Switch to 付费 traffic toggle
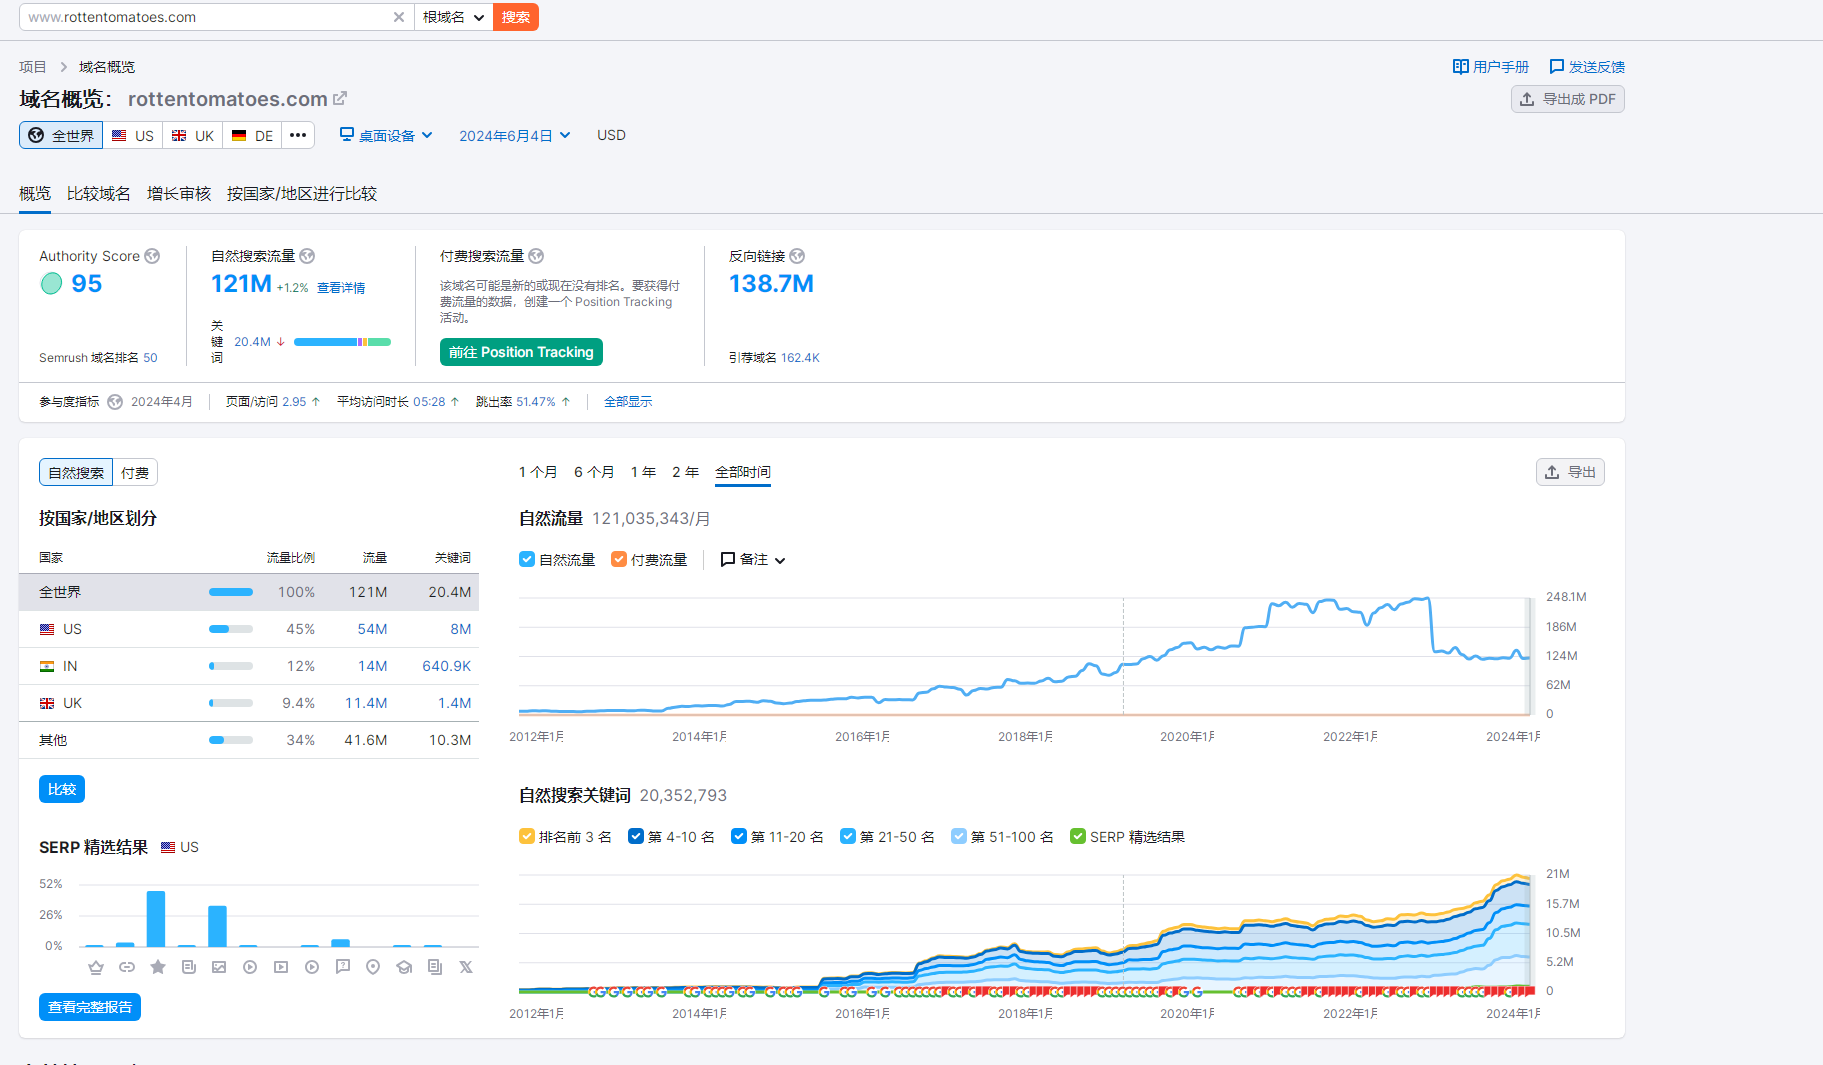This screenshot has width=1823, height=1065. [x=135, y=472]
